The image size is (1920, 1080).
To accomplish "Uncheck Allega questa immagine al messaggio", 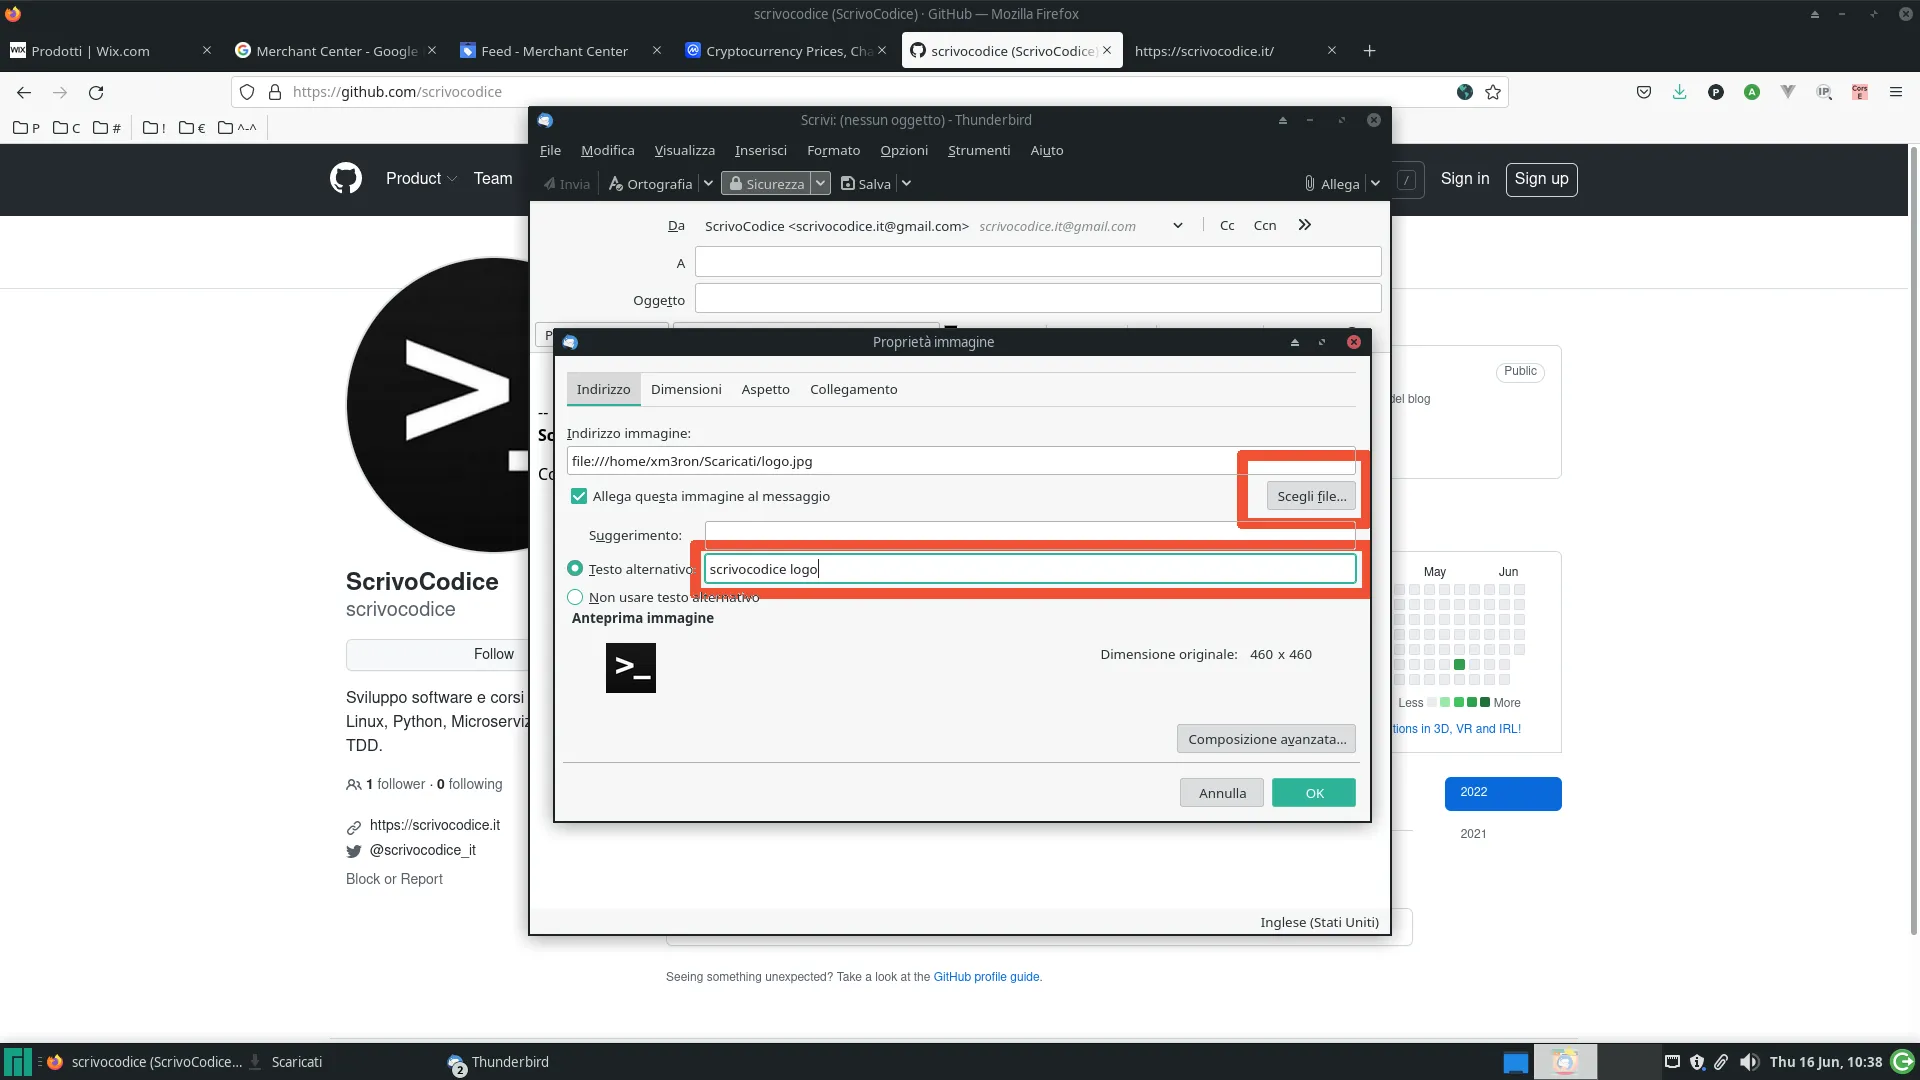I will click(x=579, y=495).
